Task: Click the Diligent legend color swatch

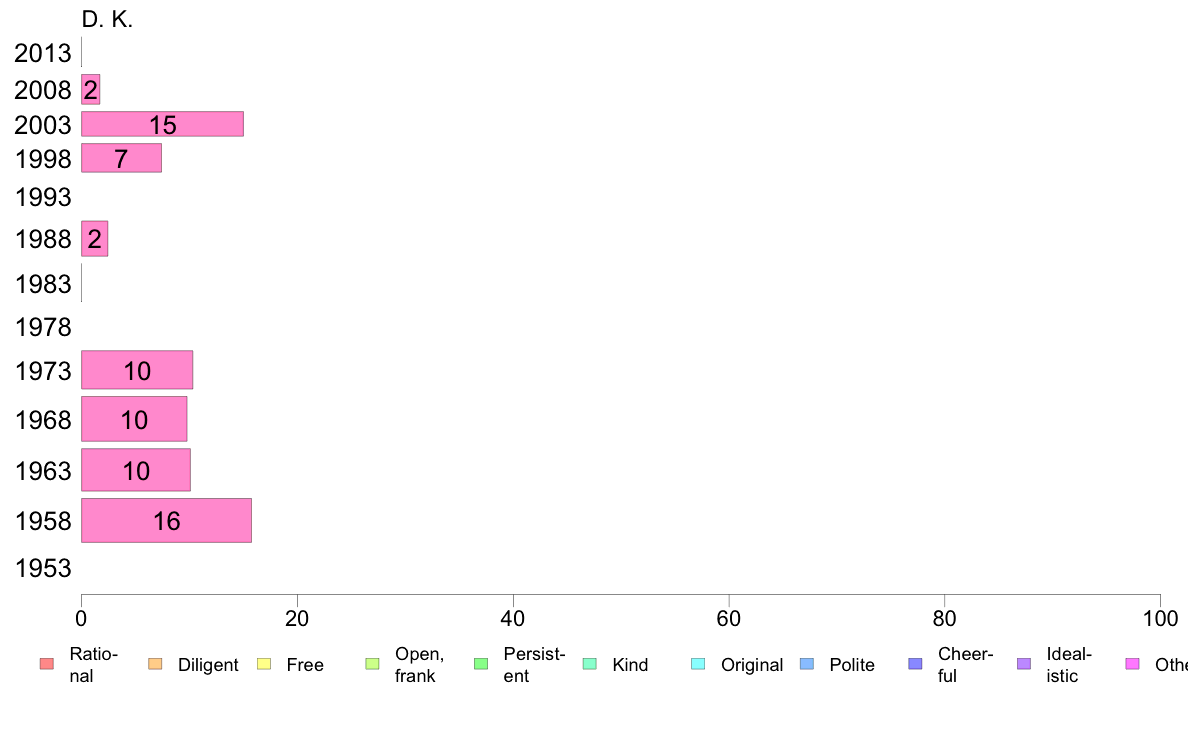Action: point(155,664)
